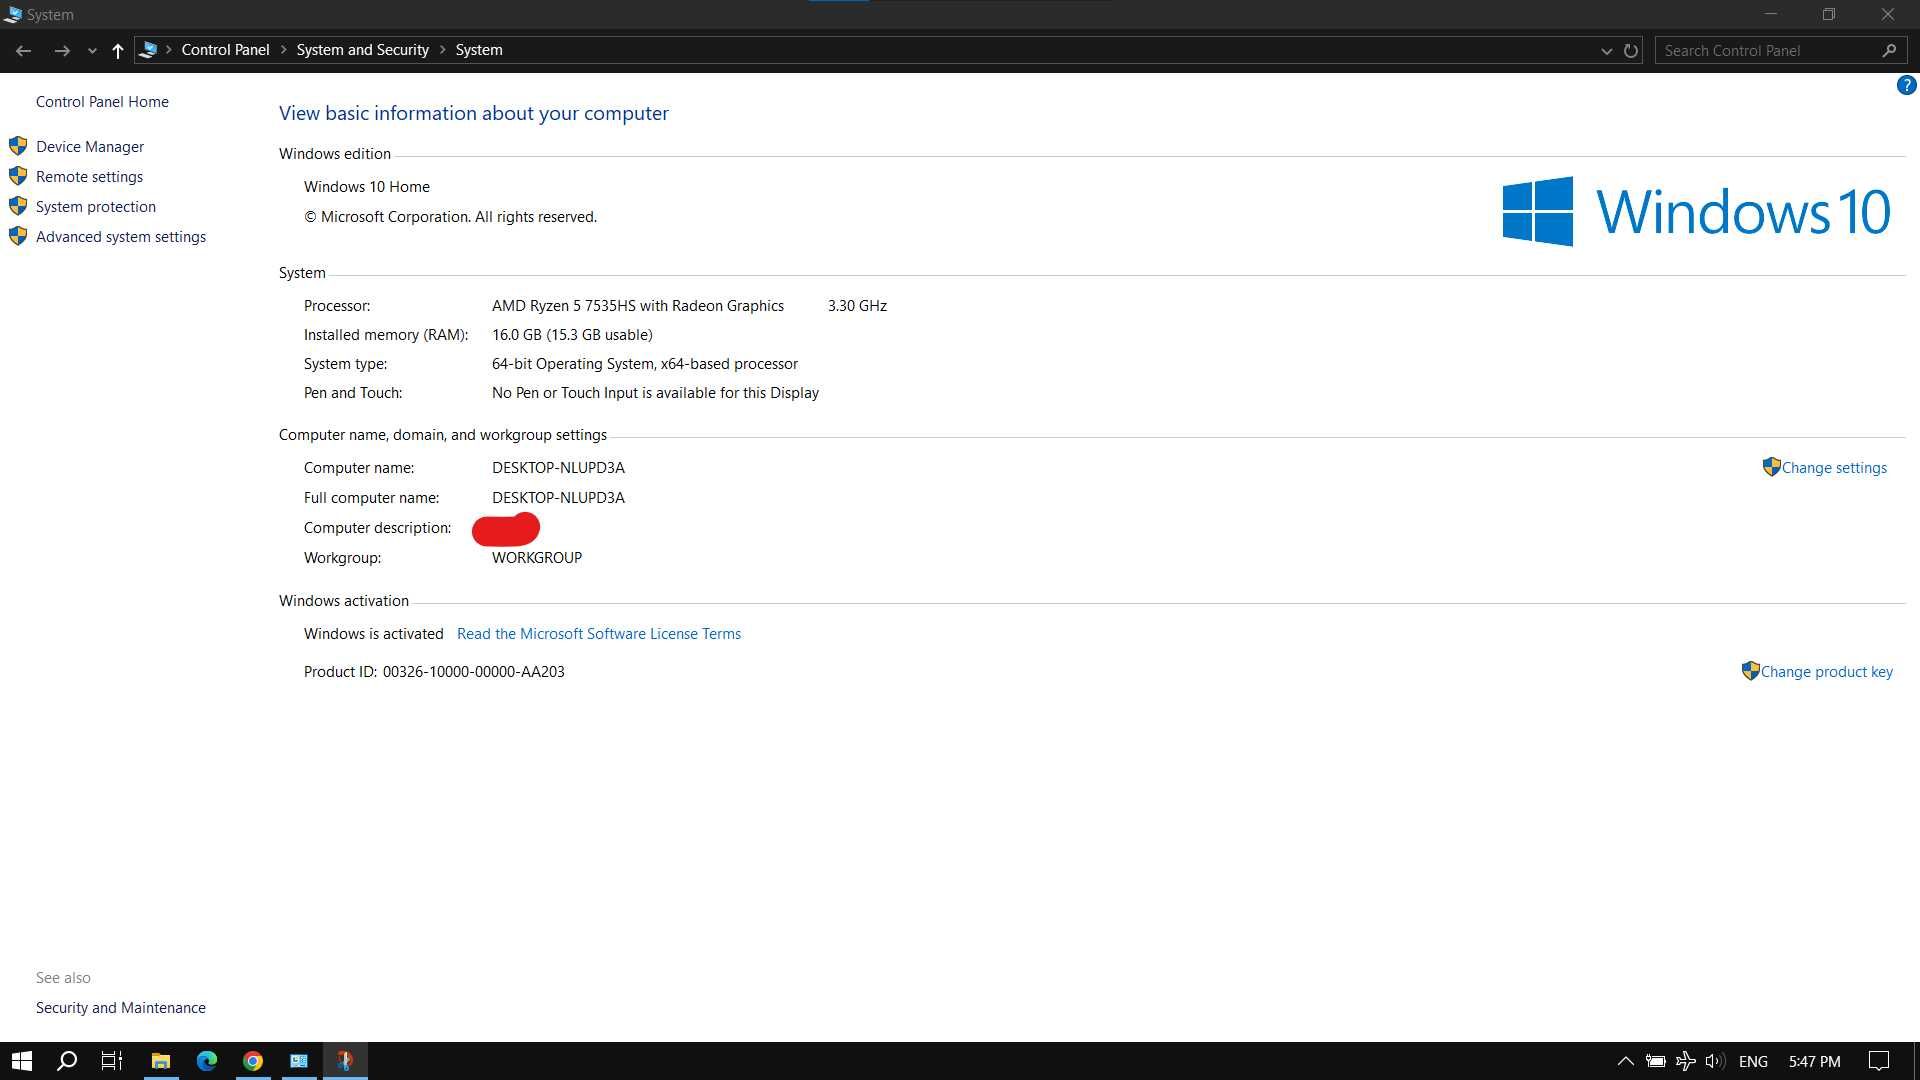Go back using the back arrow
1920x1080 pixels.
(23, 50)
